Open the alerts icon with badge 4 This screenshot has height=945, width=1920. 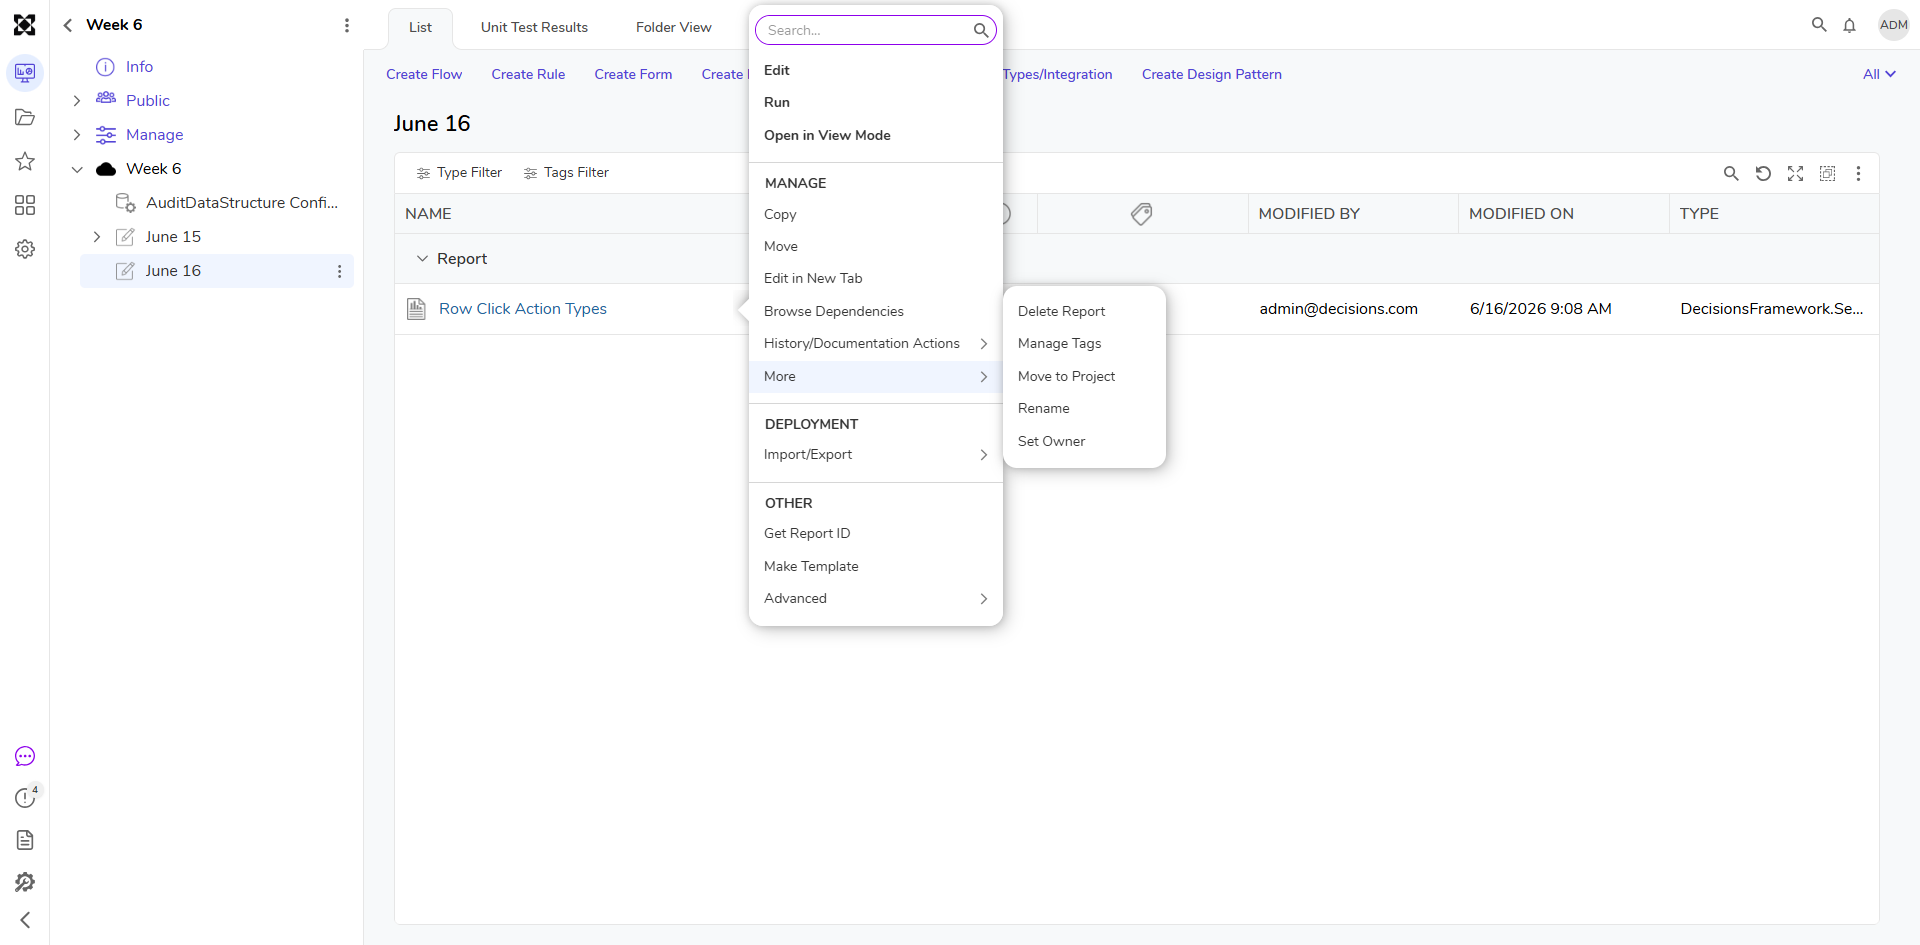coord(26,797)
